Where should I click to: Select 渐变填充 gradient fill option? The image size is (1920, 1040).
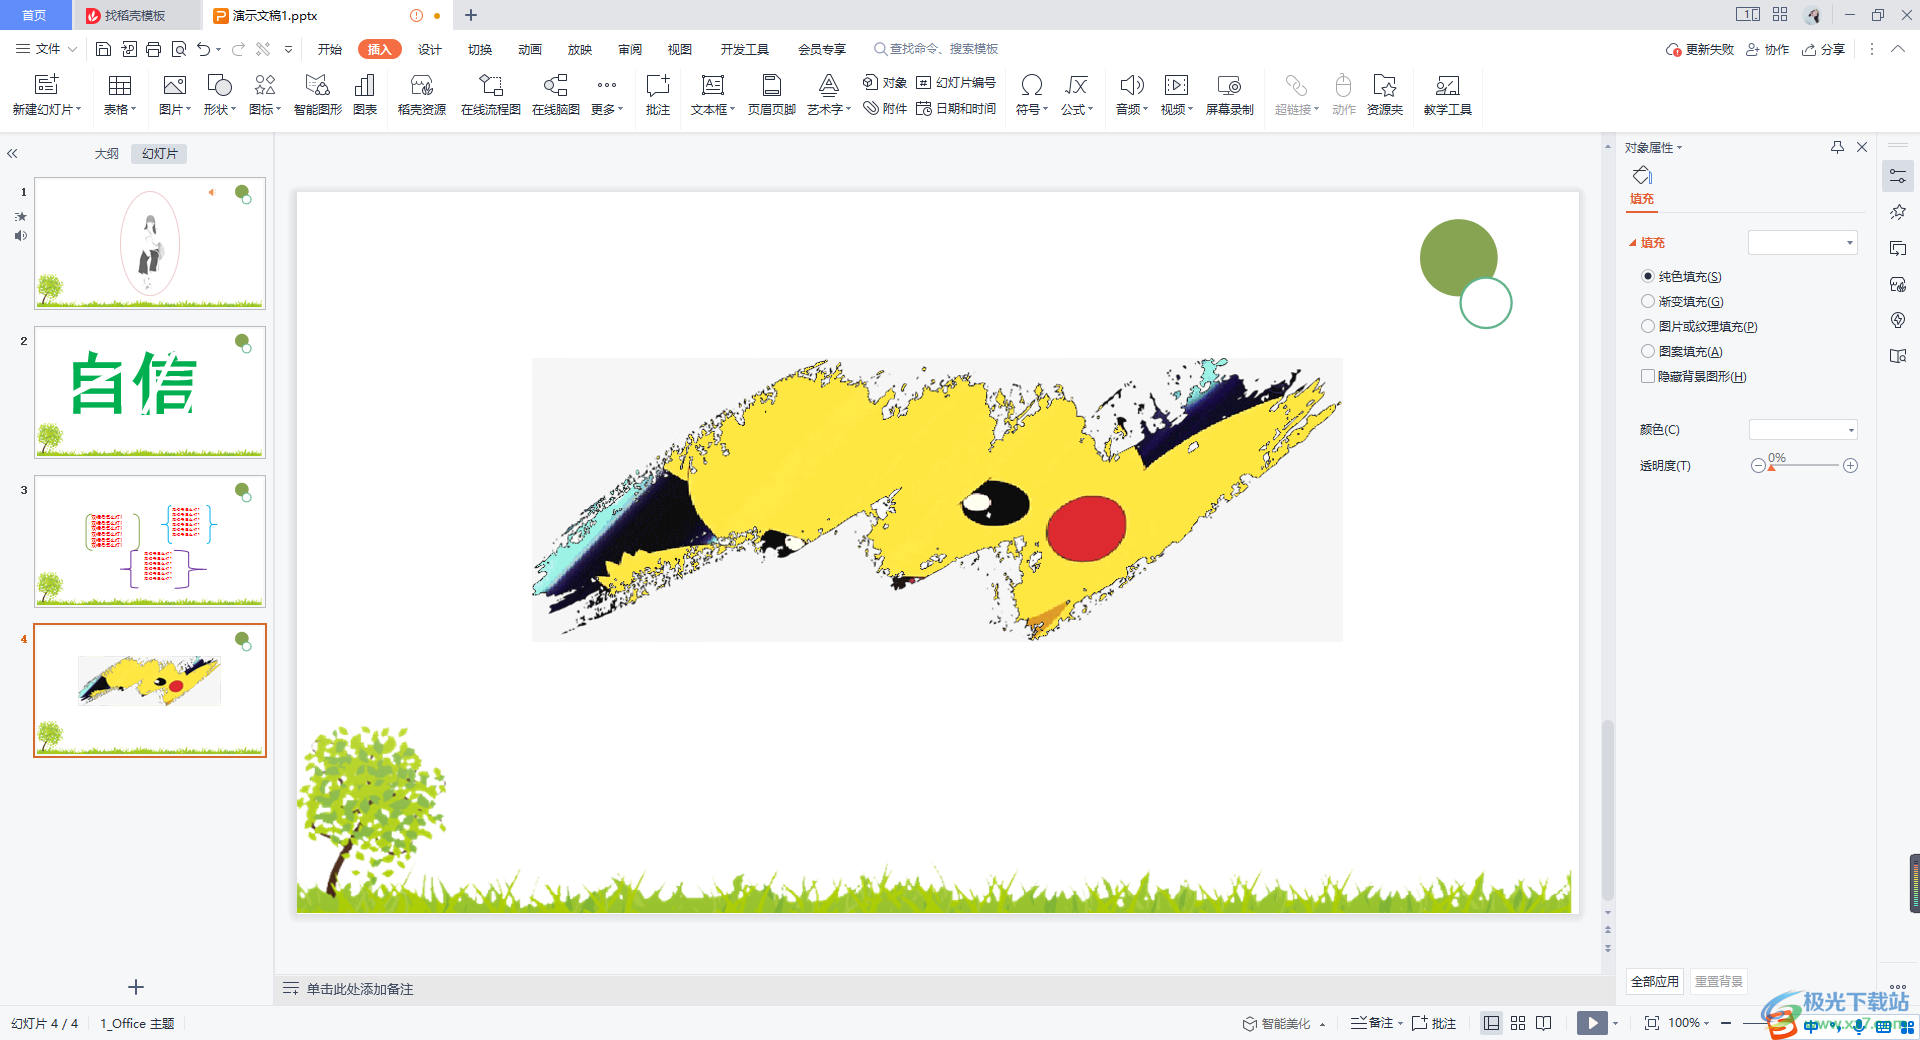click(1682, 301)
